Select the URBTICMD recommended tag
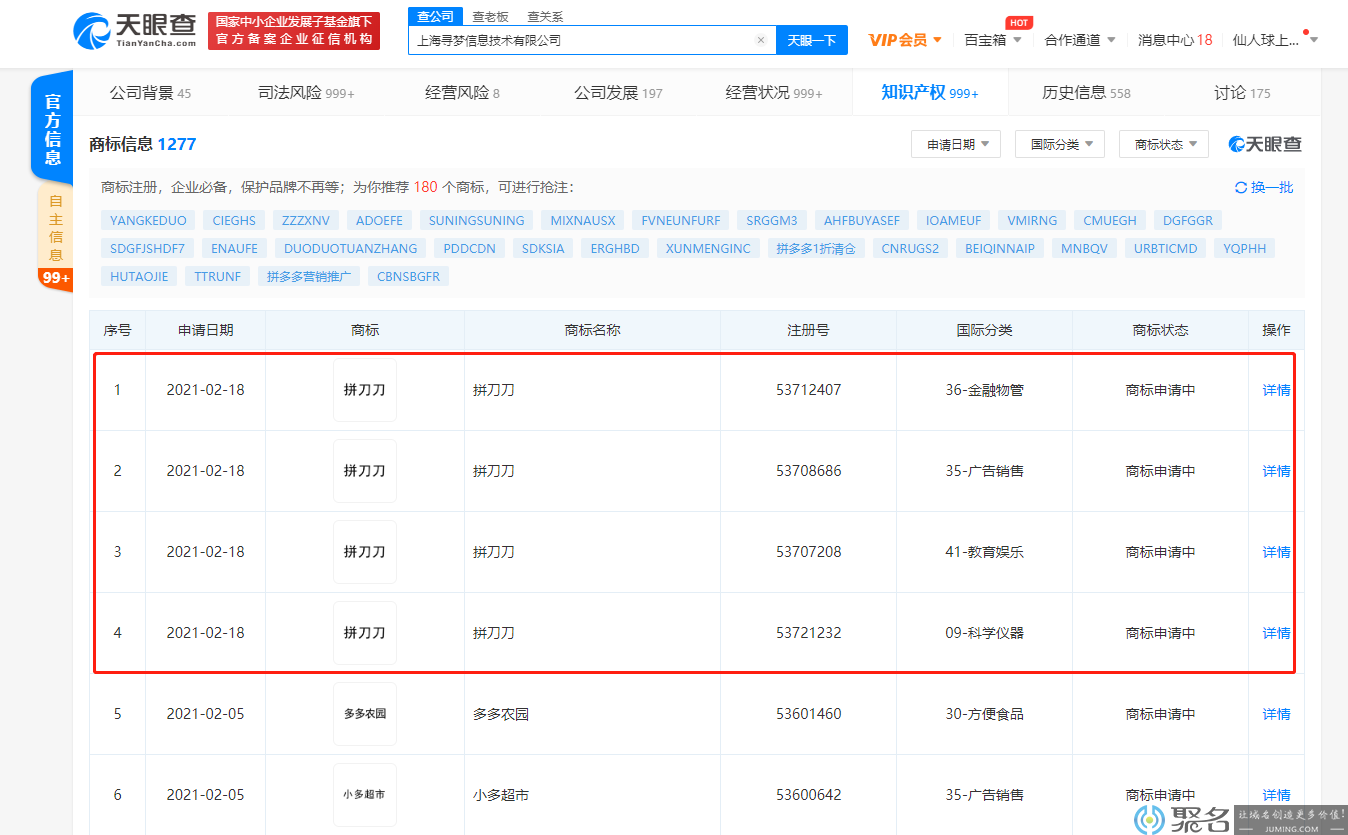1348x835 pixels. [1165, 249]
